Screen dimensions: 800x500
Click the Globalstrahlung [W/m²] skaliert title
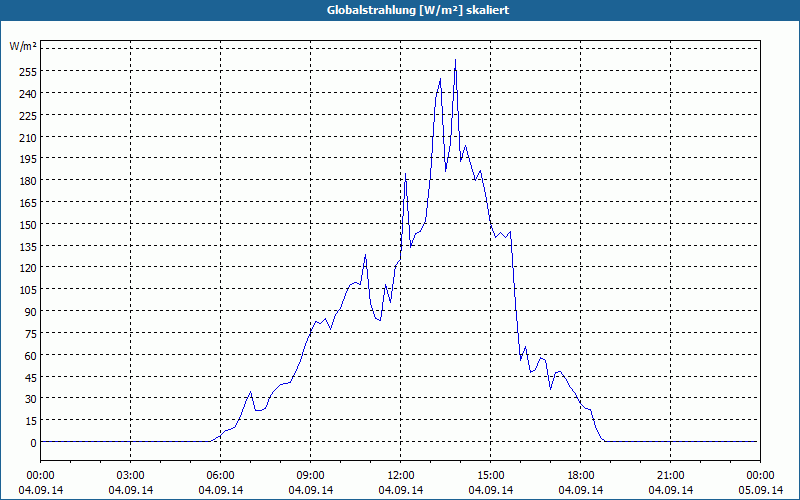tap(418, 10)
